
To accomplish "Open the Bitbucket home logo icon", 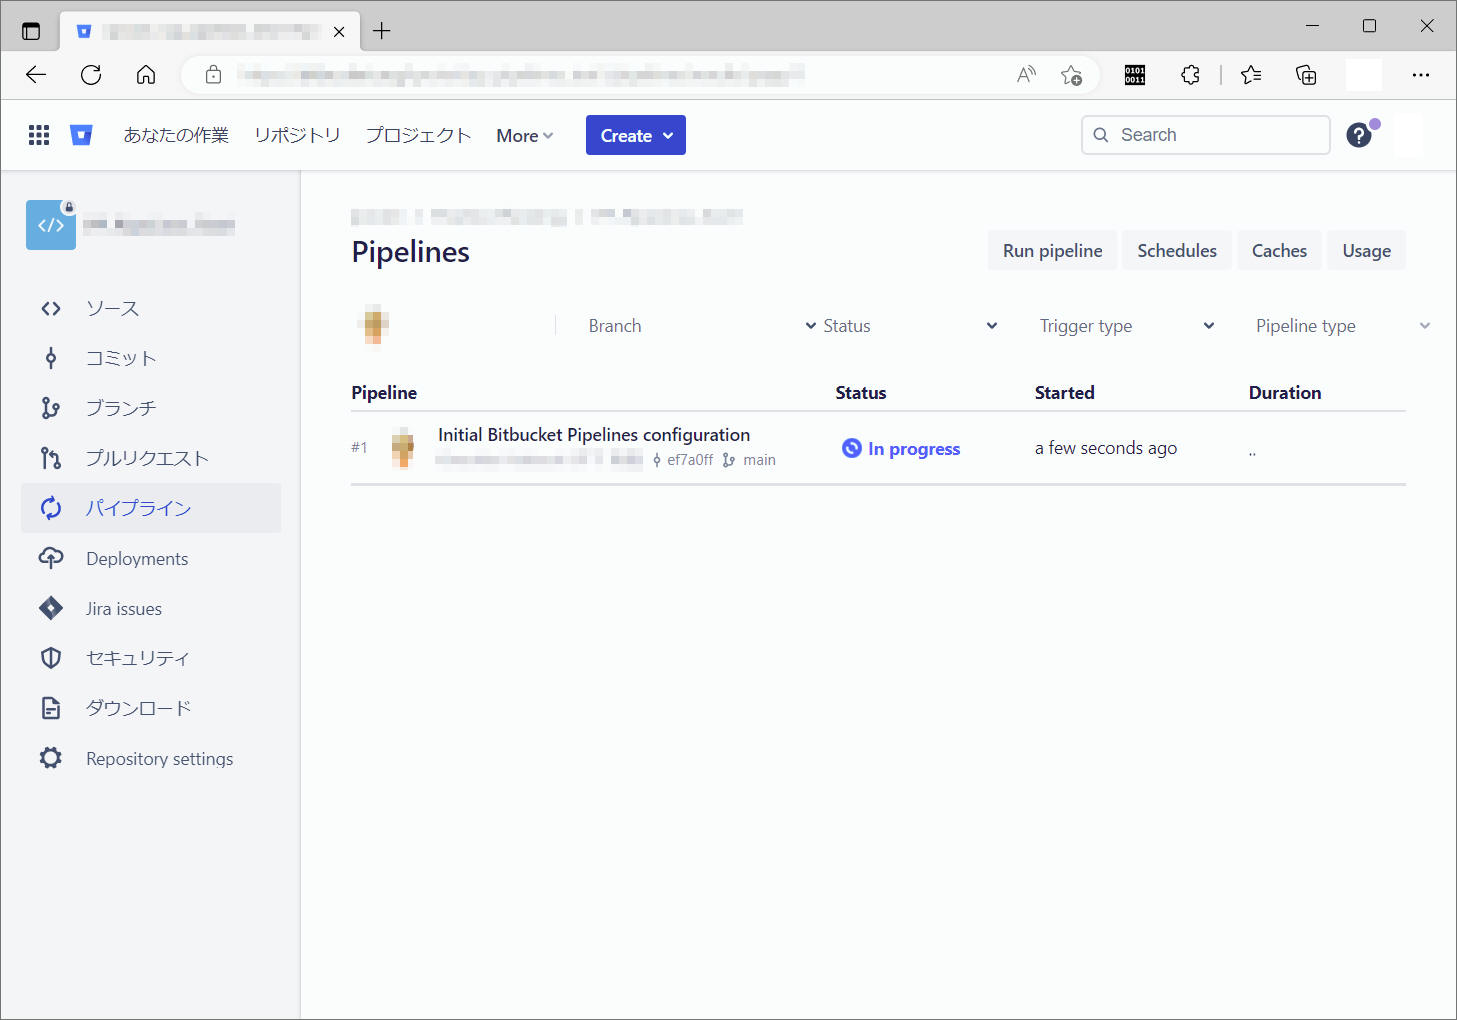I will pos(81,134).
